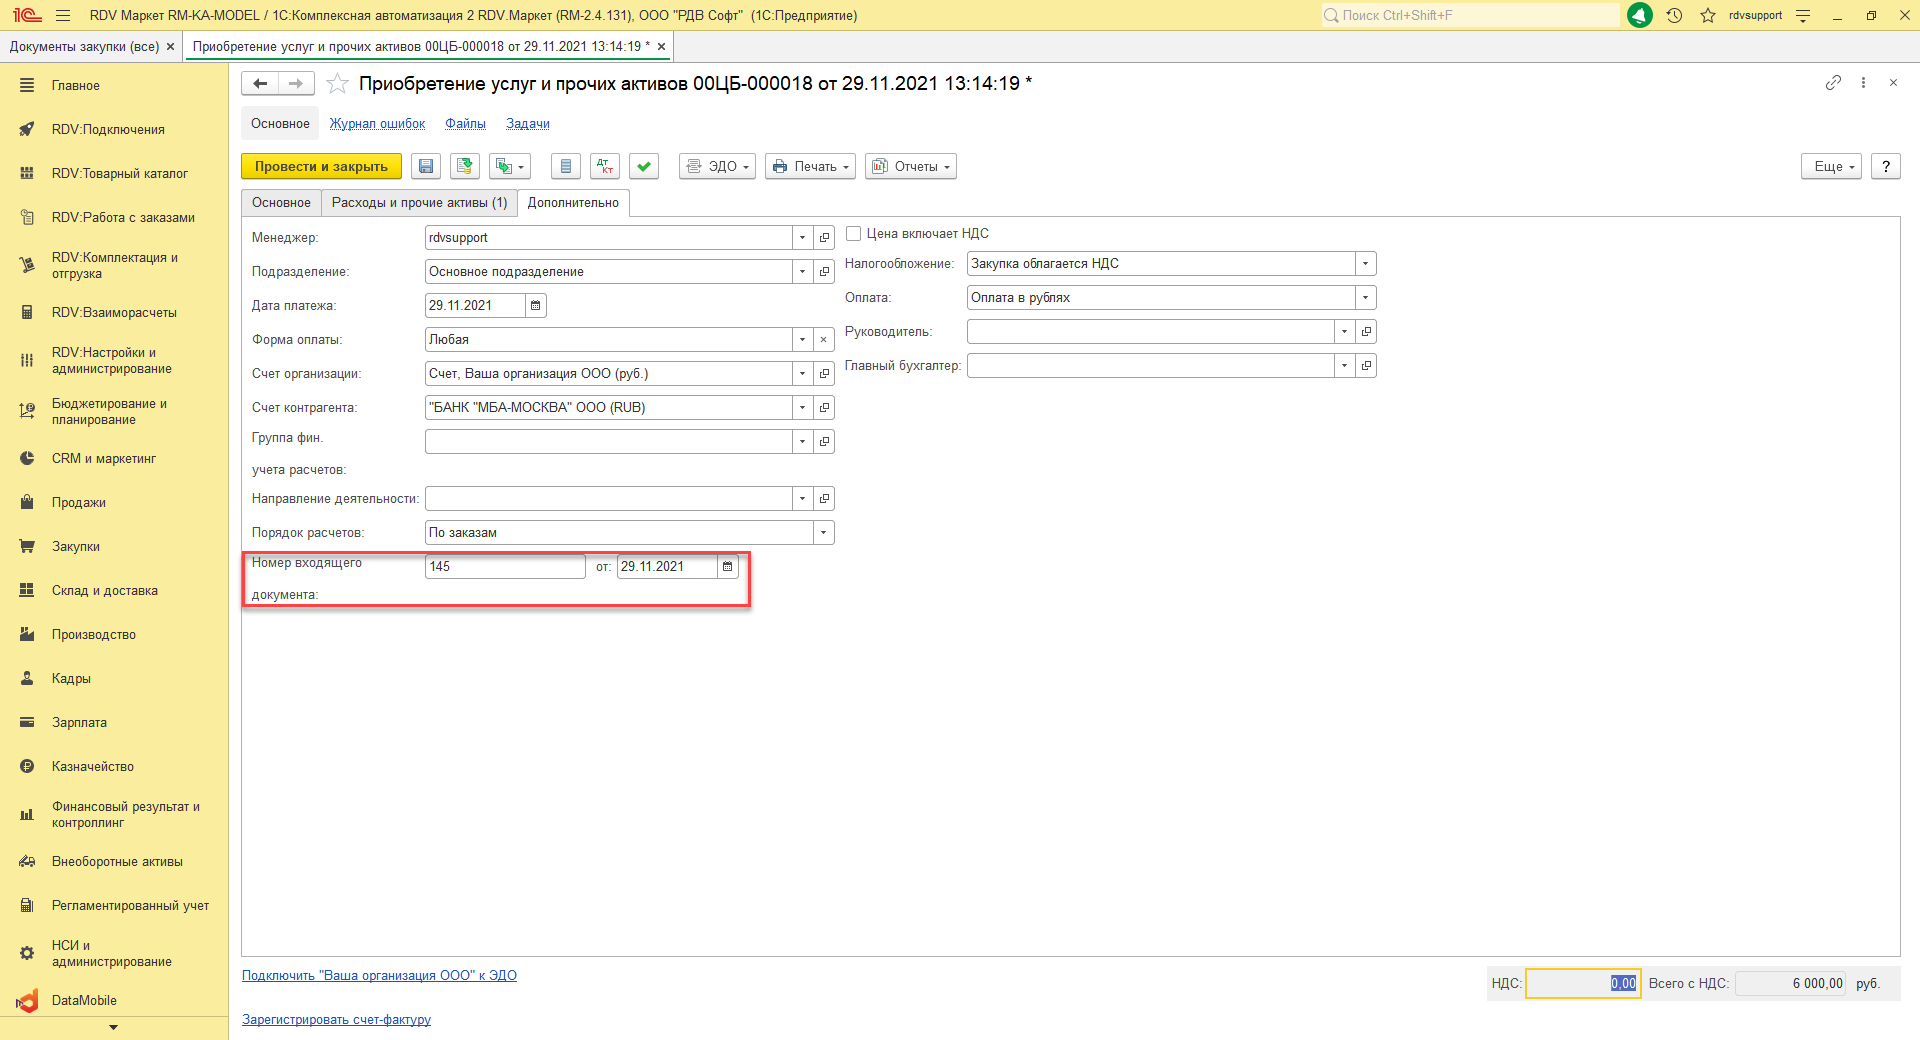The width and height of the screenshot is (1920, 1040).
Task: Switch to Расходы и прочие активы tab
Action: (x=419, y=203)
